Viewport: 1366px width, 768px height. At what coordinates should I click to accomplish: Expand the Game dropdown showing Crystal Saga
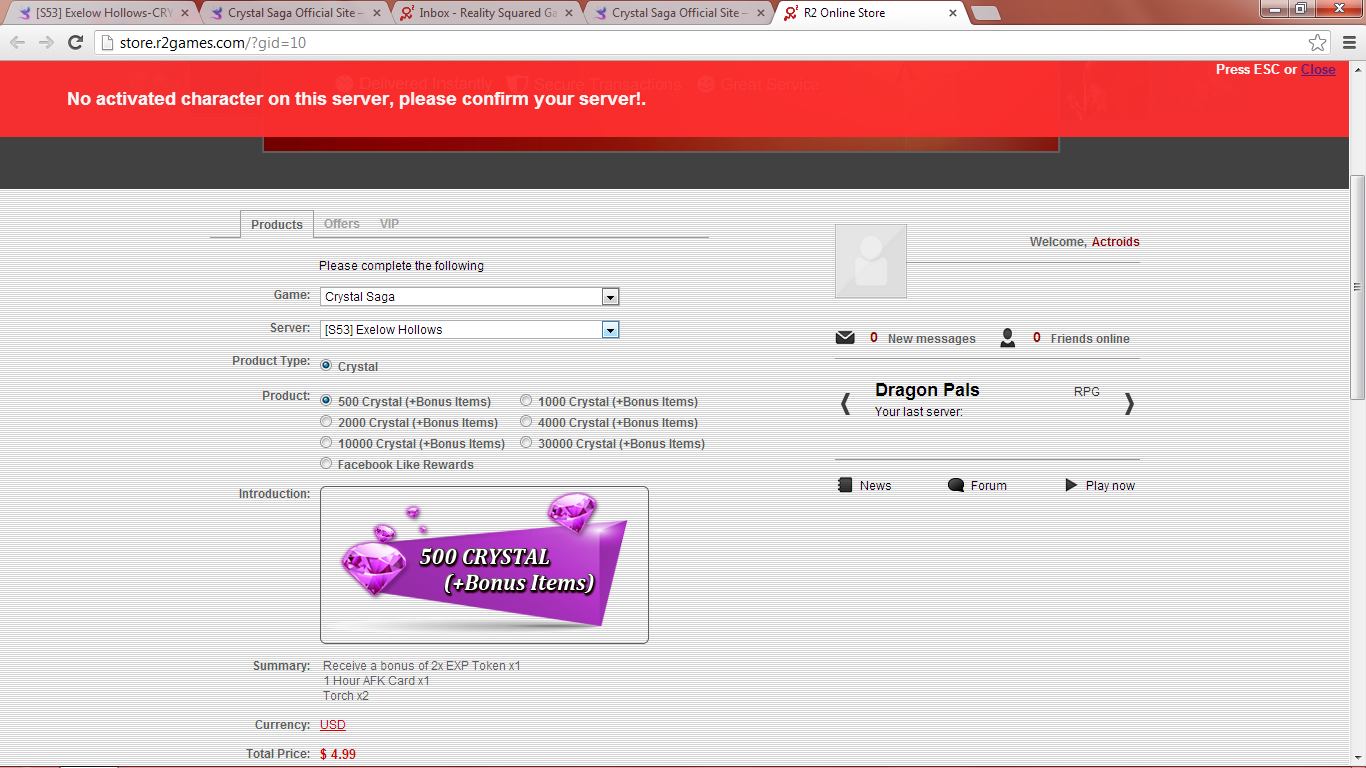(610, 297)
